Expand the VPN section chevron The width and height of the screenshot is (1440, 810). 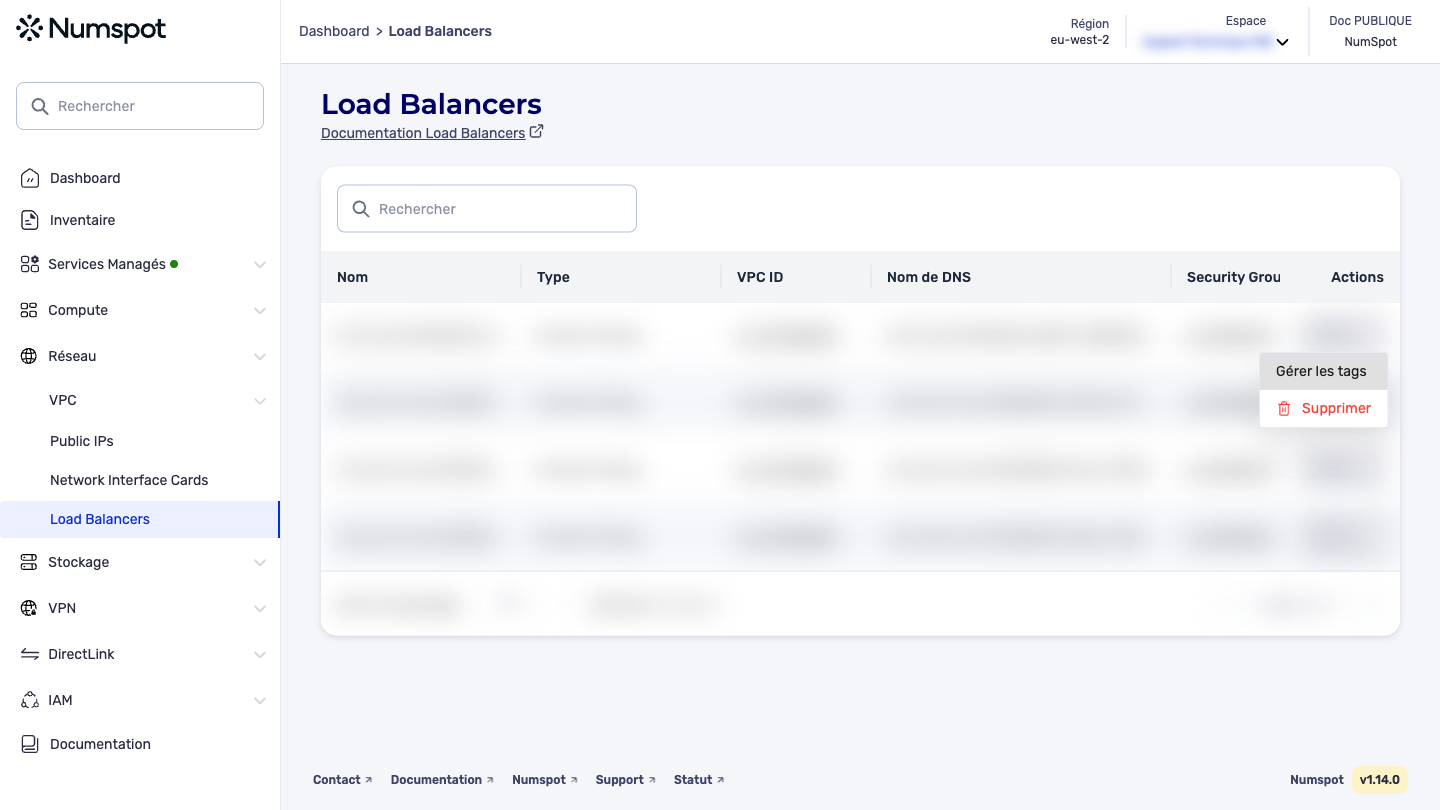(260, 609)
